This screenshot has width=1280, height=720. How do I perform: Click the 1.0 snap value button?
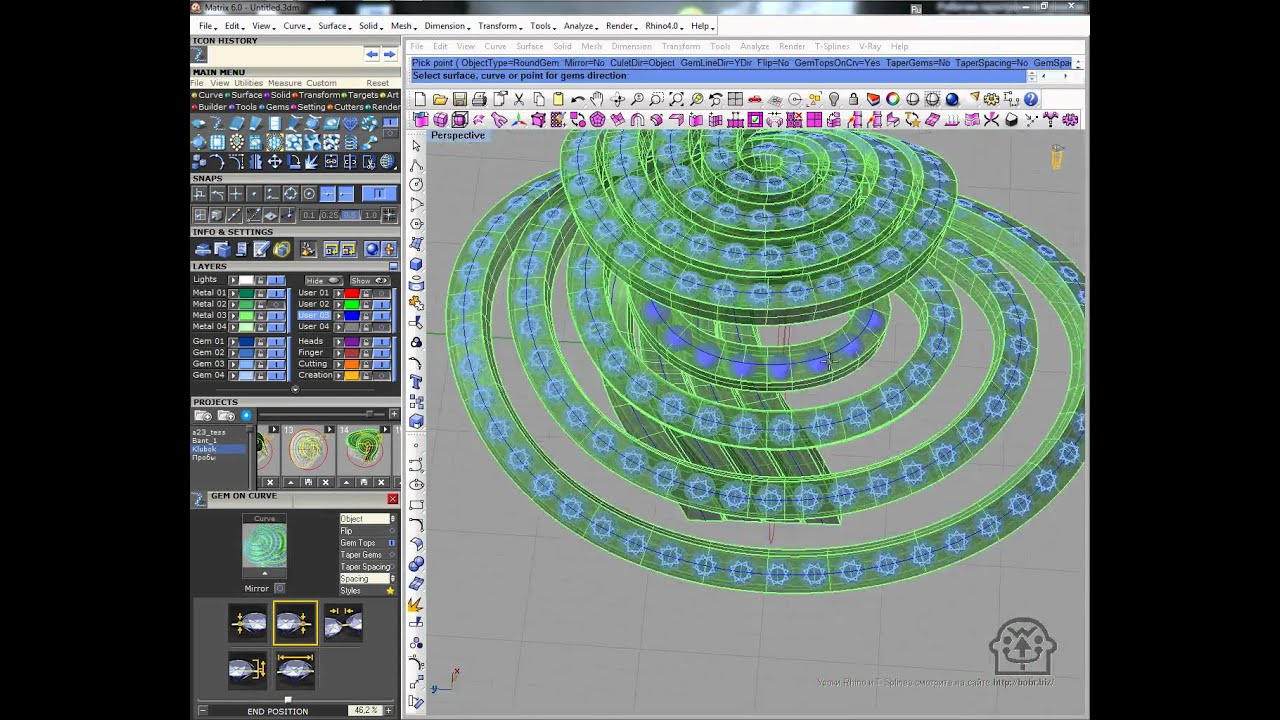click(371, 215)
